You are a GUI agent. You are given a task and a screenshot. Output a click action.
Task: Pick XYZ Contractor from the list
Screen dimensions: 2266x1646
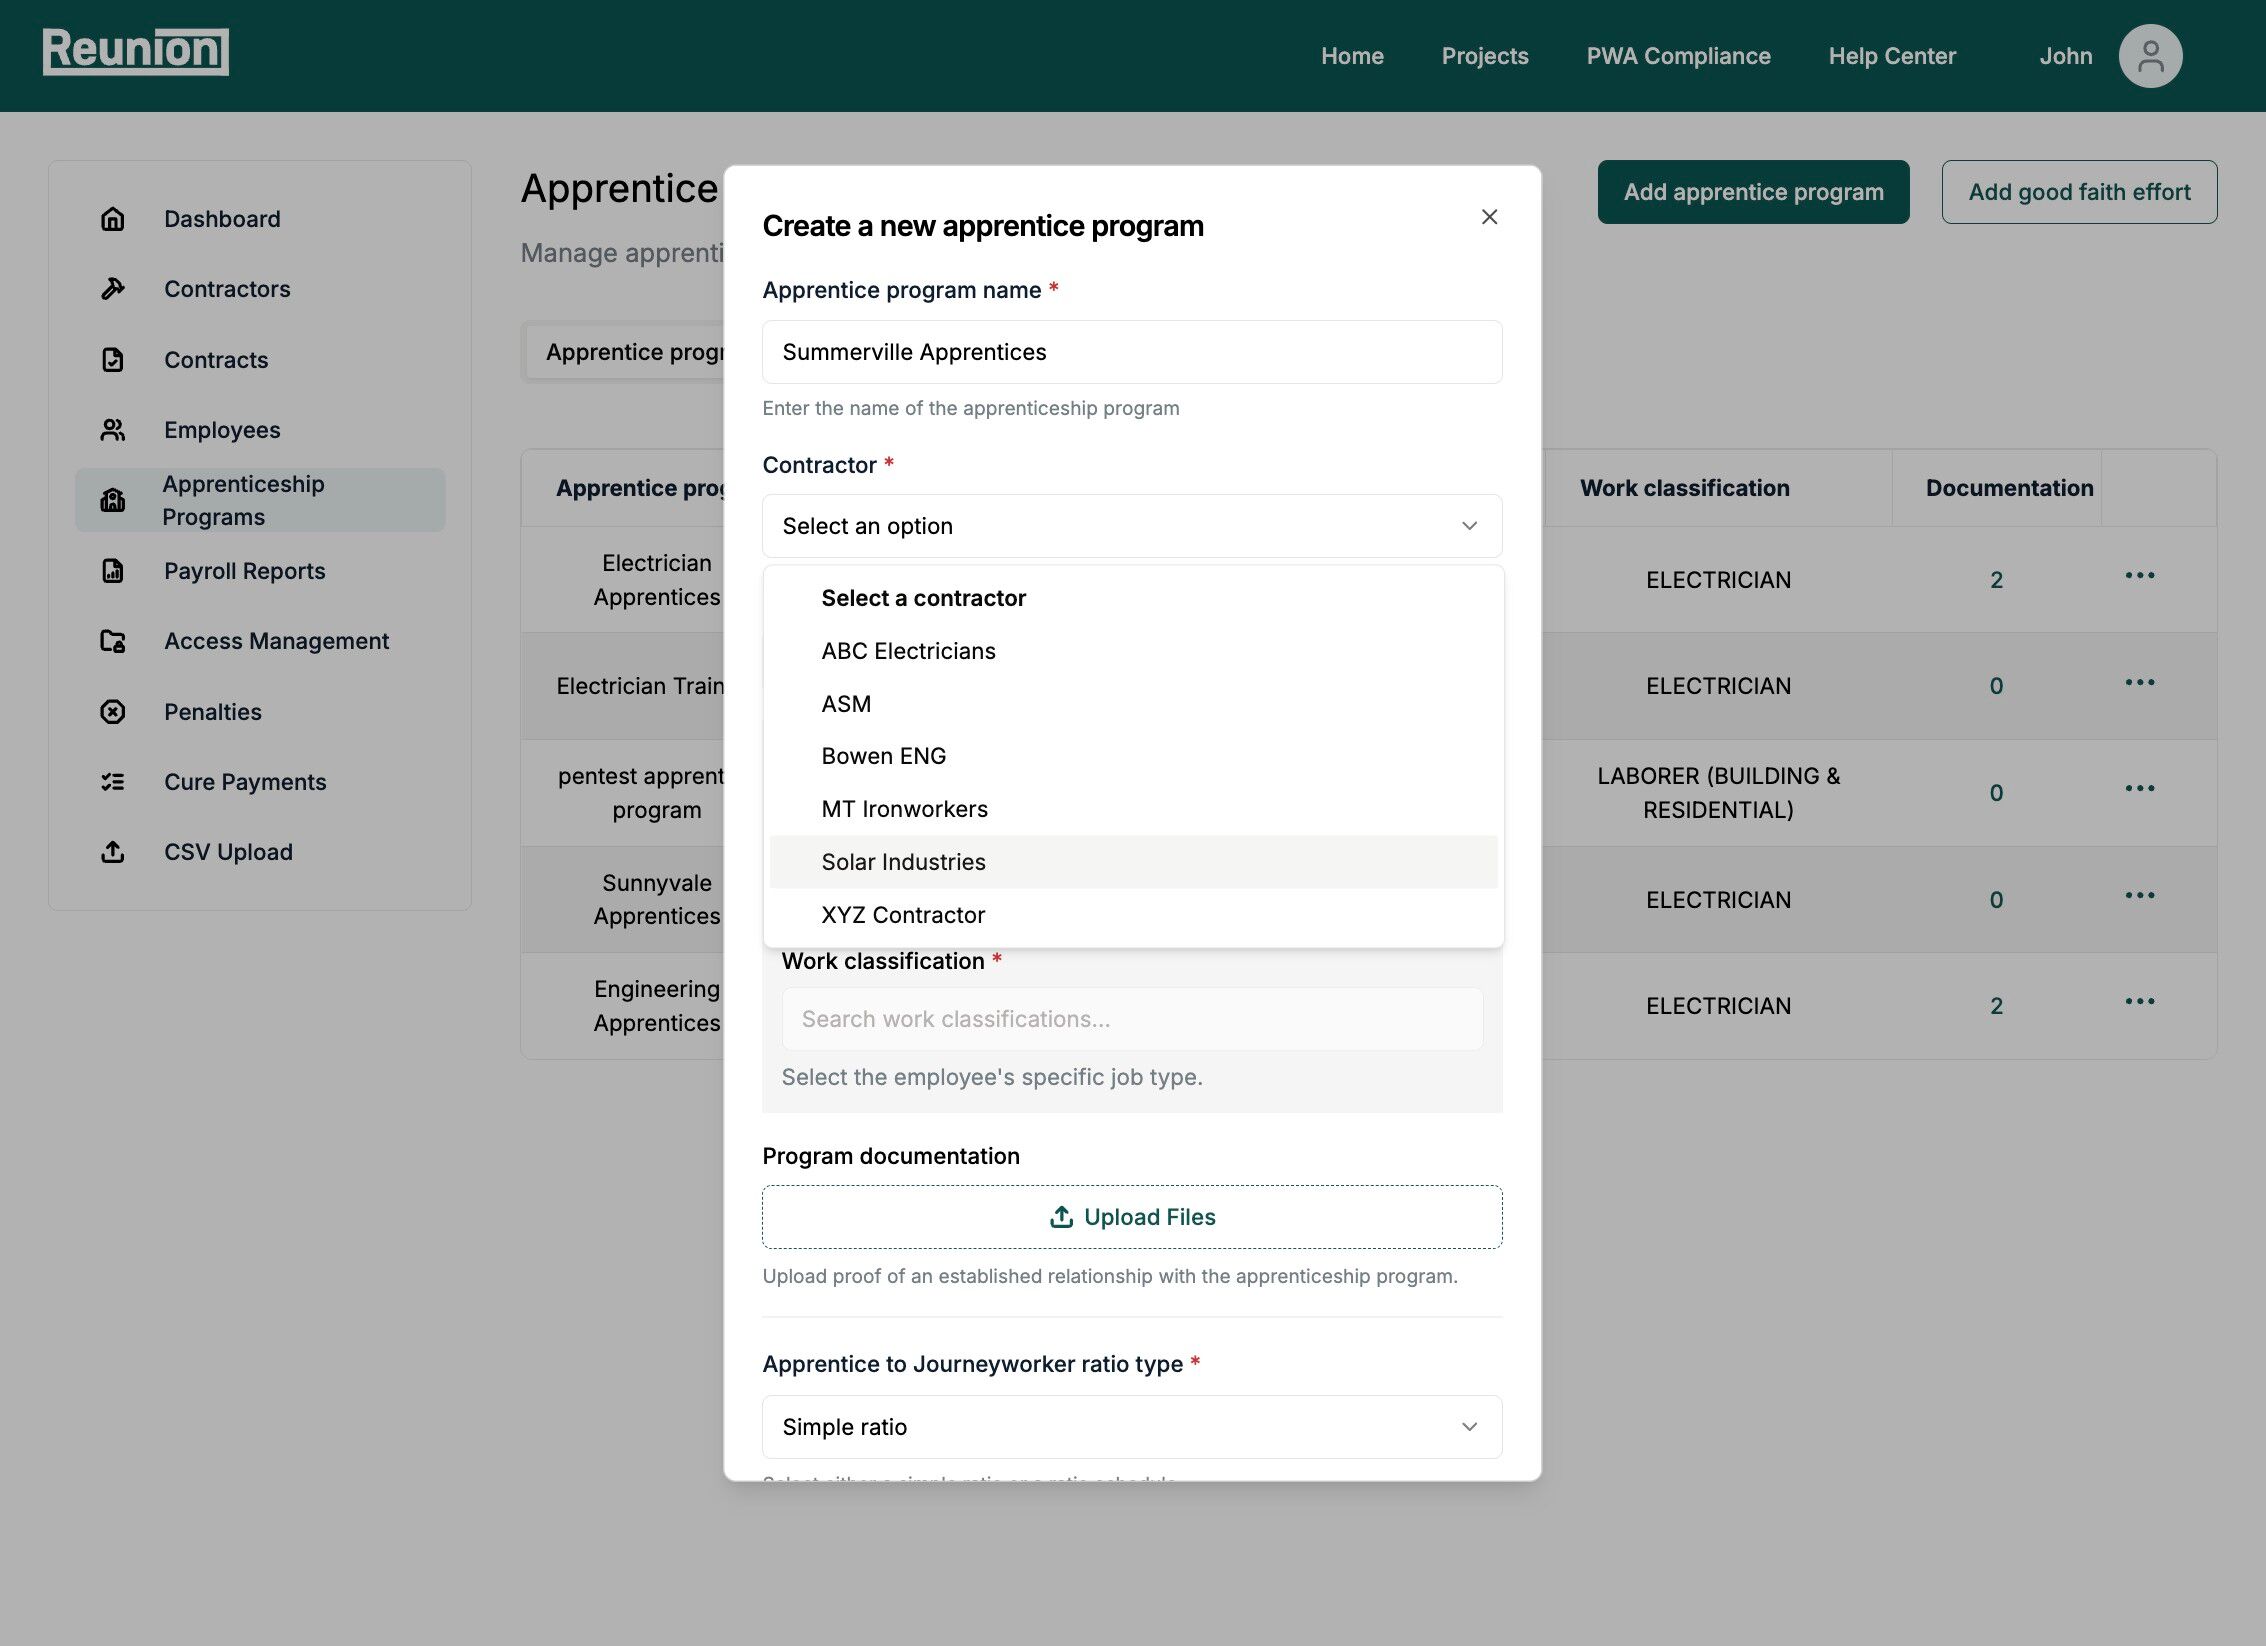tap(903, 915)
